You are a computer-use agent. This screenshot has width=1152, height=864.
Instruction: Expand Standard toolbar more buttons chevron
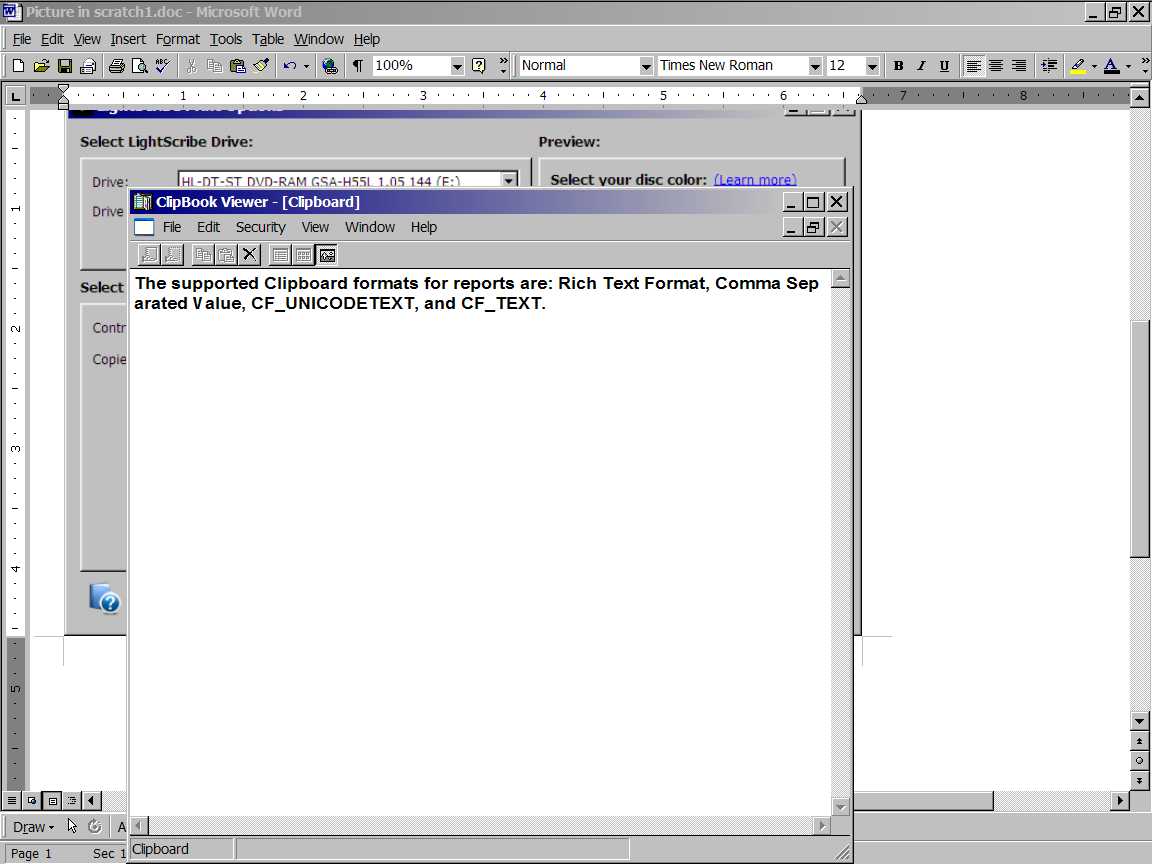coord(503,66)
